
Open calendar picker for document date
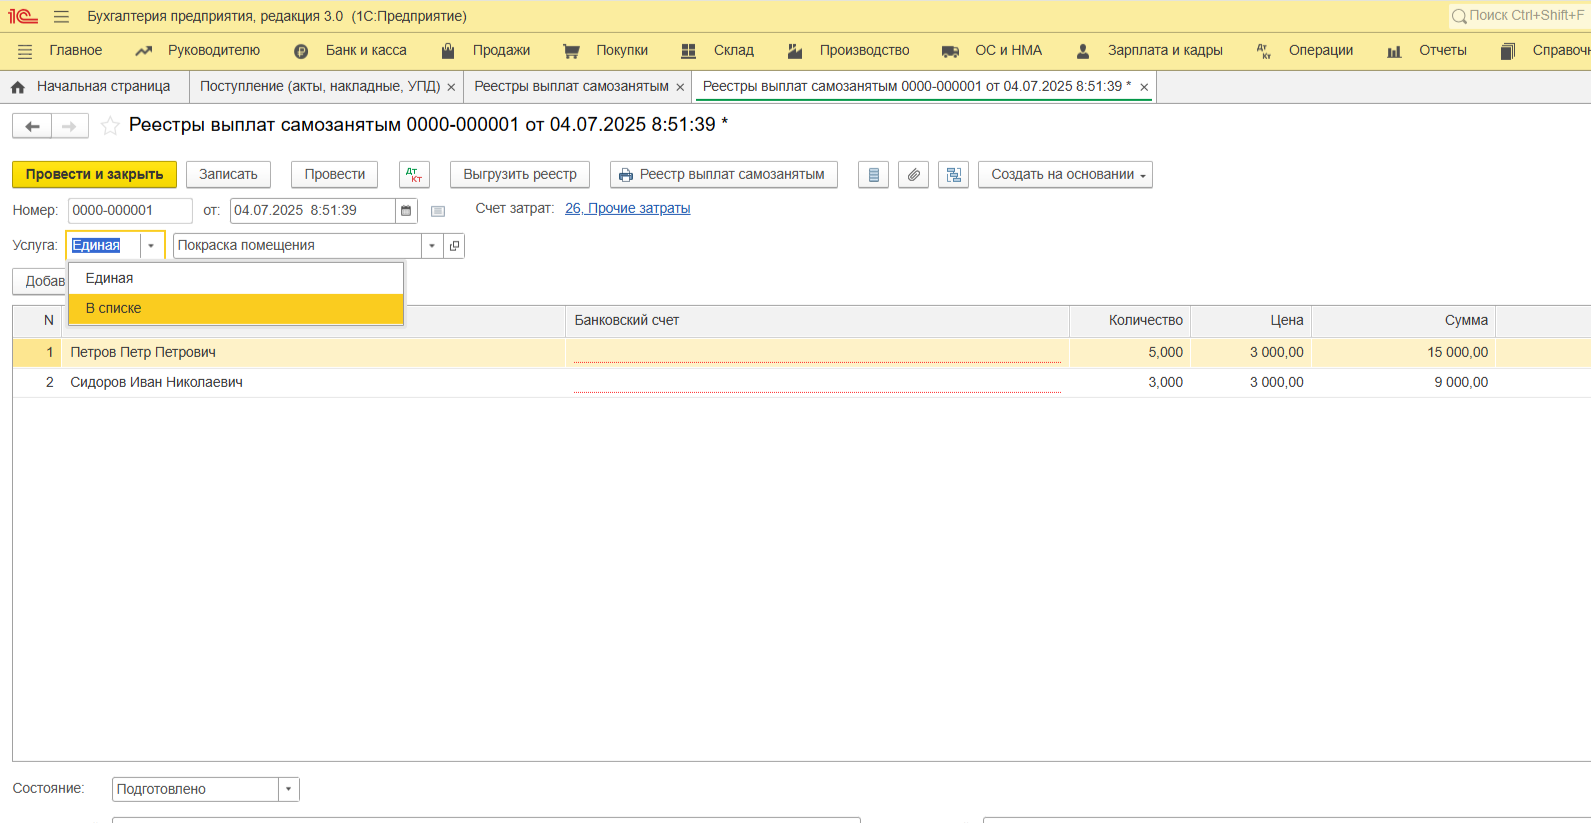coord(406,210)
